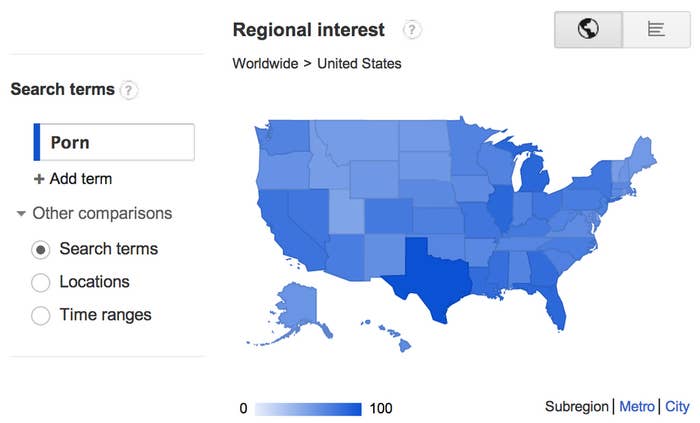Show the Subregion breakdown
The width and height of the screenshot is (700, 423).
576,406
